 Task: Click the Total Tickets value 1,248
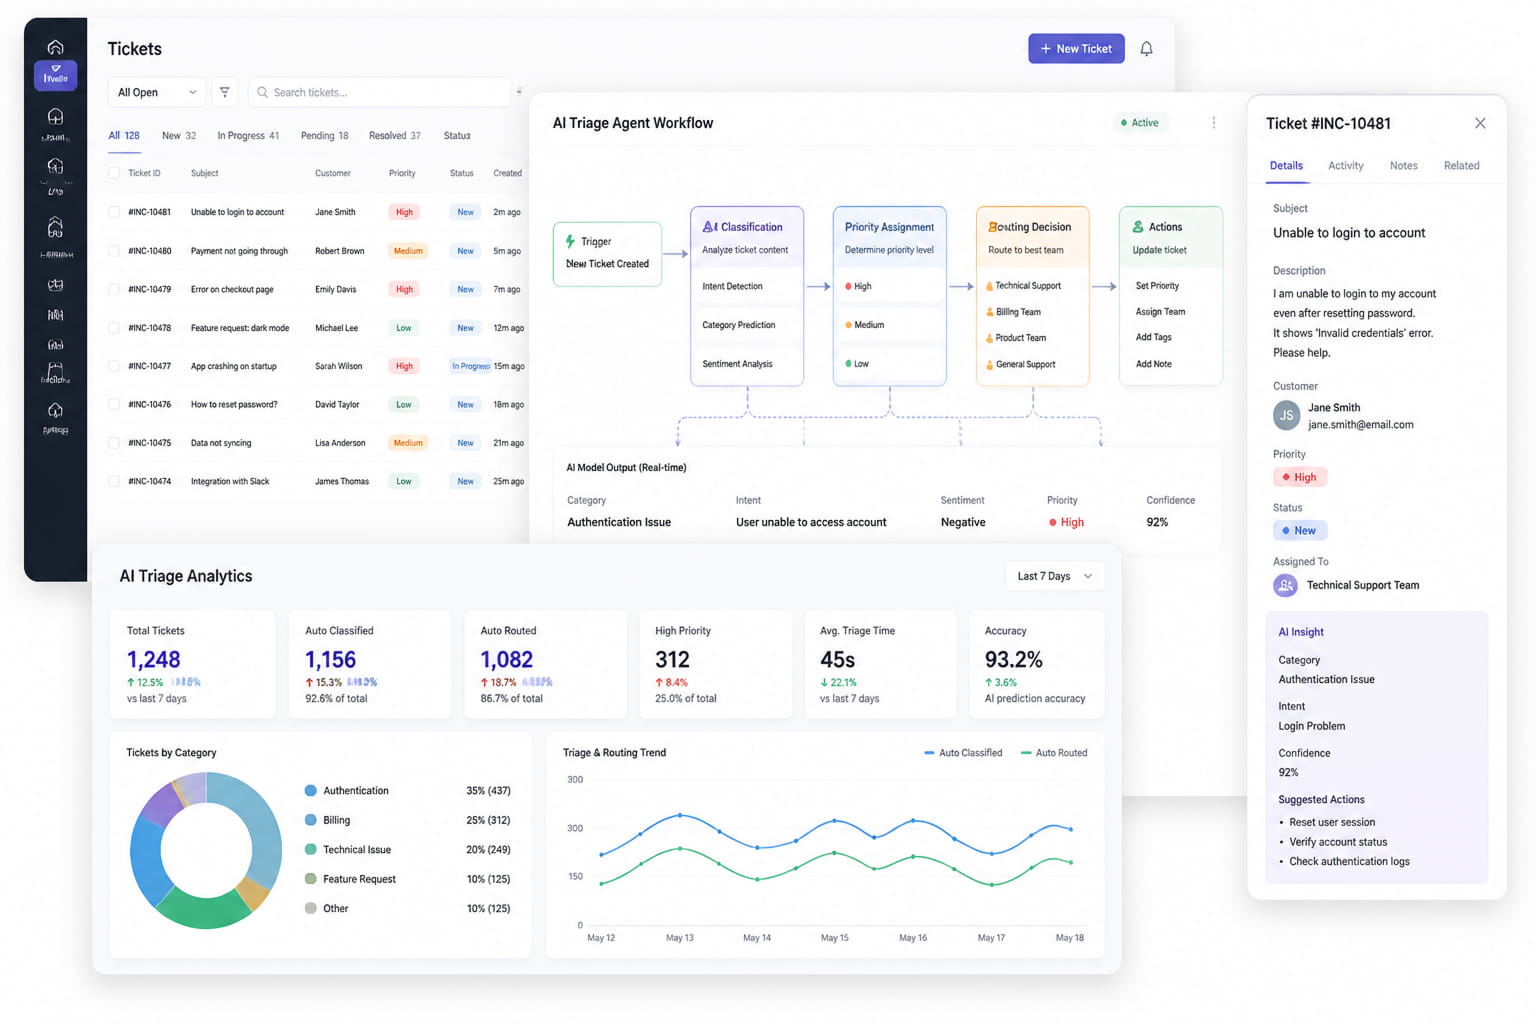153,660
